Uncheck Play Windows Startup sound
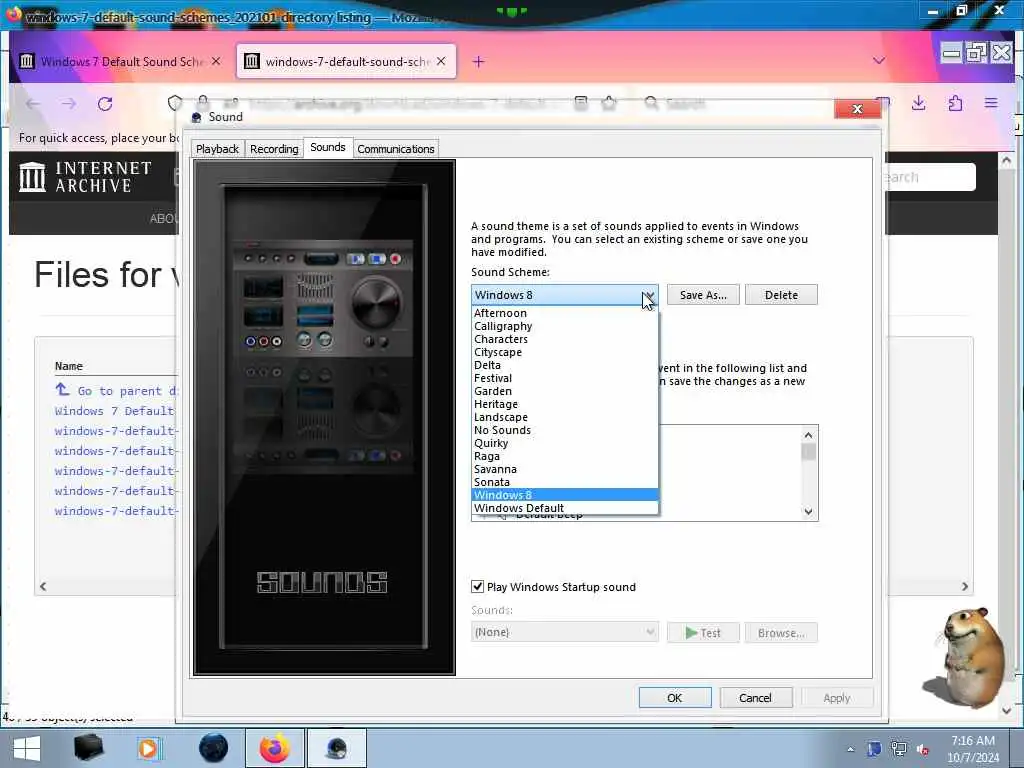Image resolution: width=1024 pixels, height=768 pixels. tap(477, 586)
